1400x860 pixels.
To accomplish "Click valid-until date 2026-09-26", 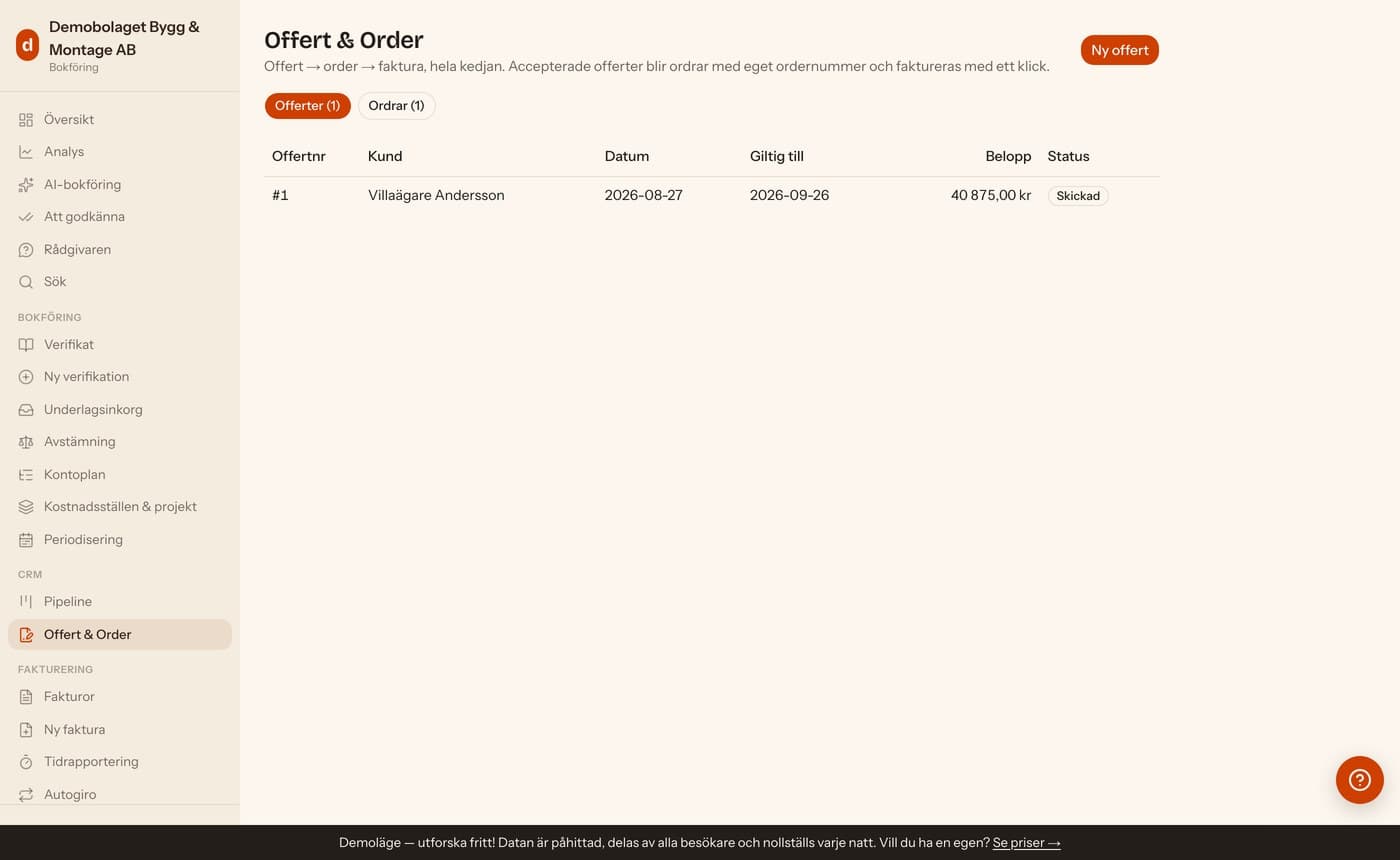I will [x=790, y=196].
